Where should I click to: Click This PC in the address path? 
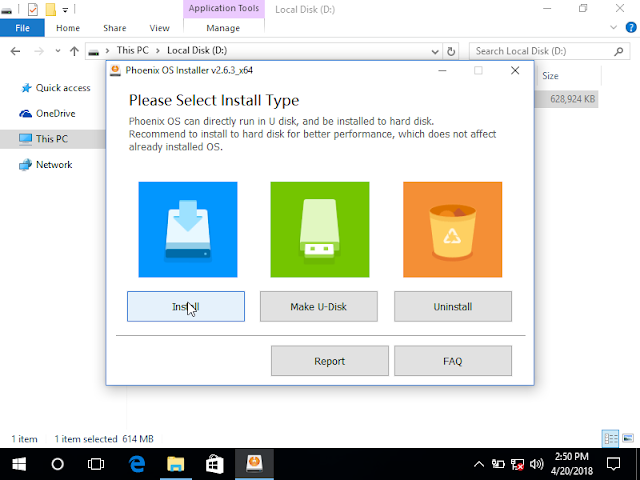pyautogui.click(x=133, y=51)
